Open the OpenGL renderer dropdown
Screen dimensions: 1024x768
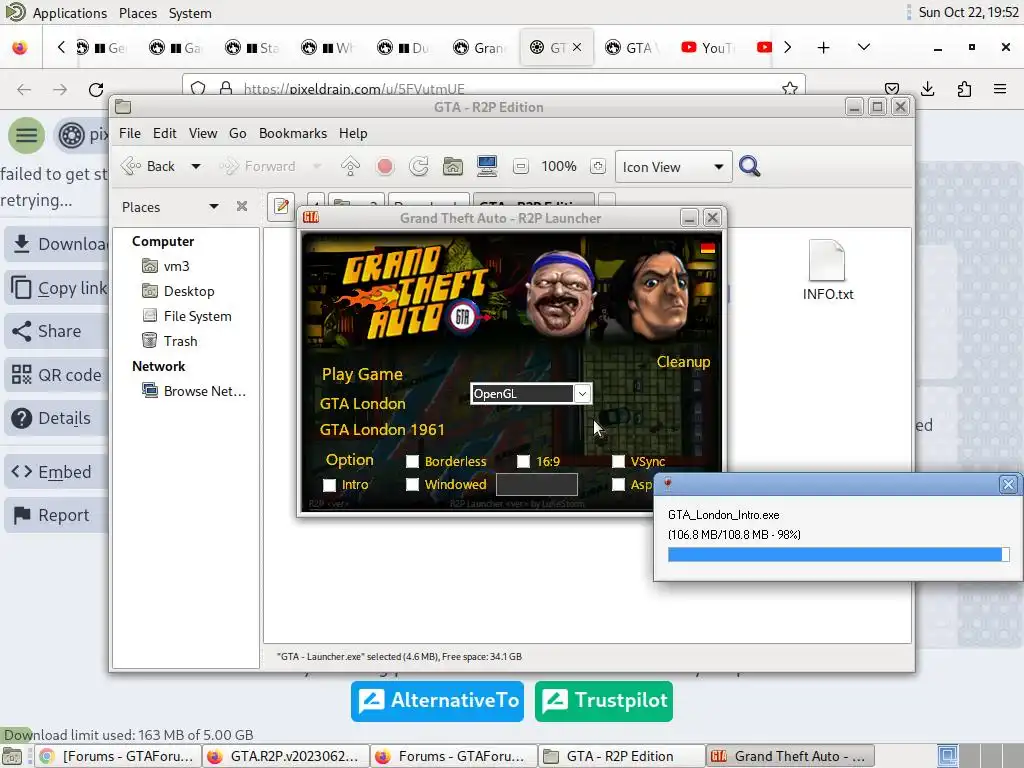click(x=531, y=394)
